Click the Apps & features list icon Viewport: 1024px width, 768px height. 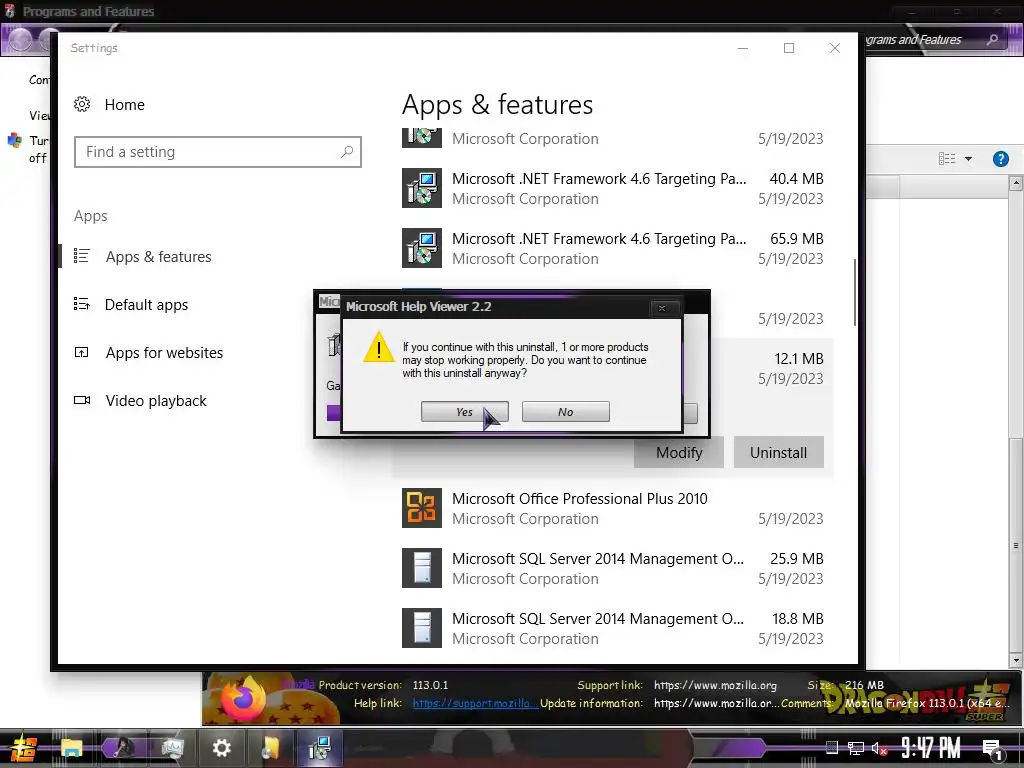(x=82, y=256)
